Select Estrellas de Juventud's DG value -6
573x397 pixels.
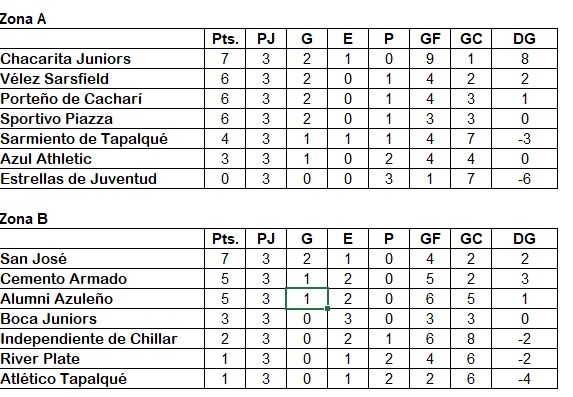click(x=525, y=179)
